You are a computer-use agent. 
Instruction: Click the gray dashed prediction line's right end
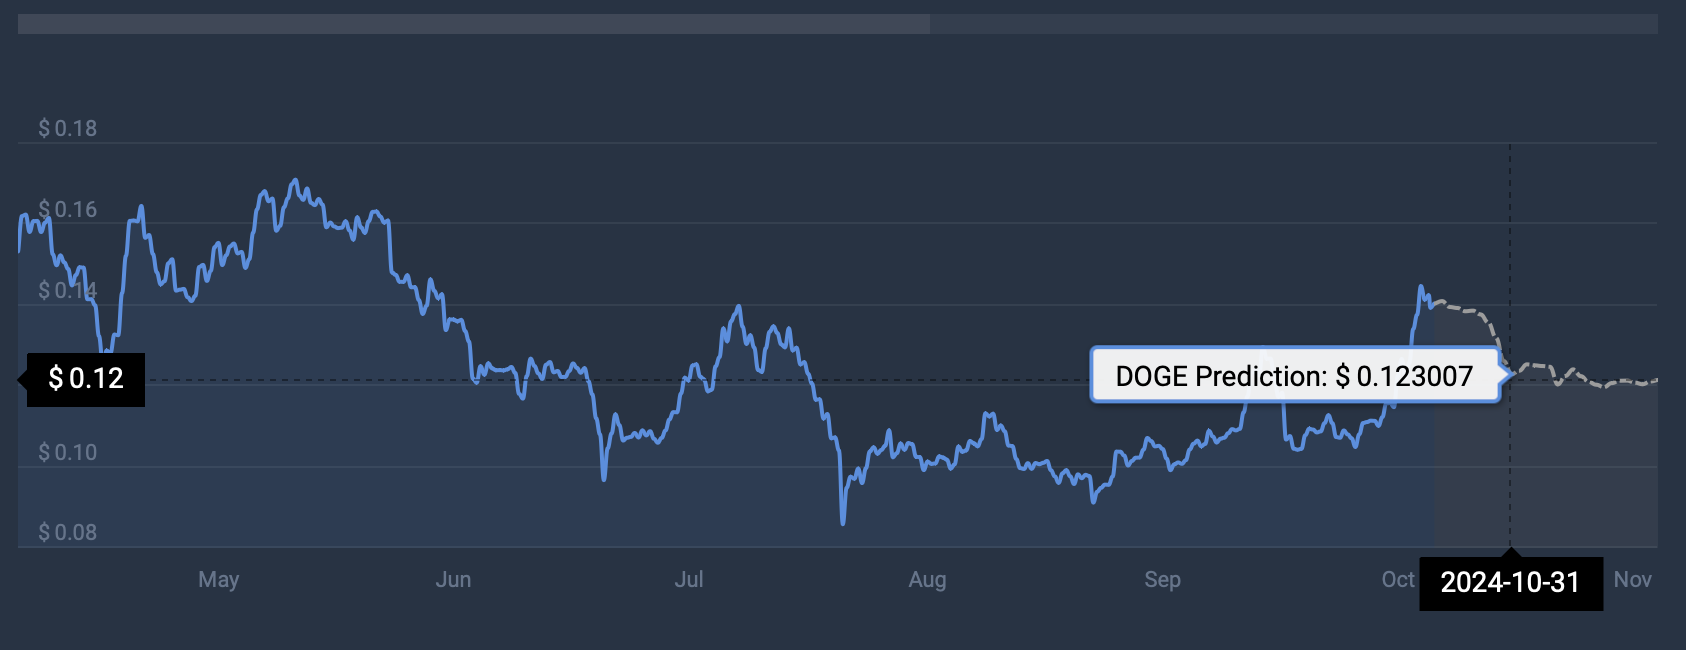1655,381
